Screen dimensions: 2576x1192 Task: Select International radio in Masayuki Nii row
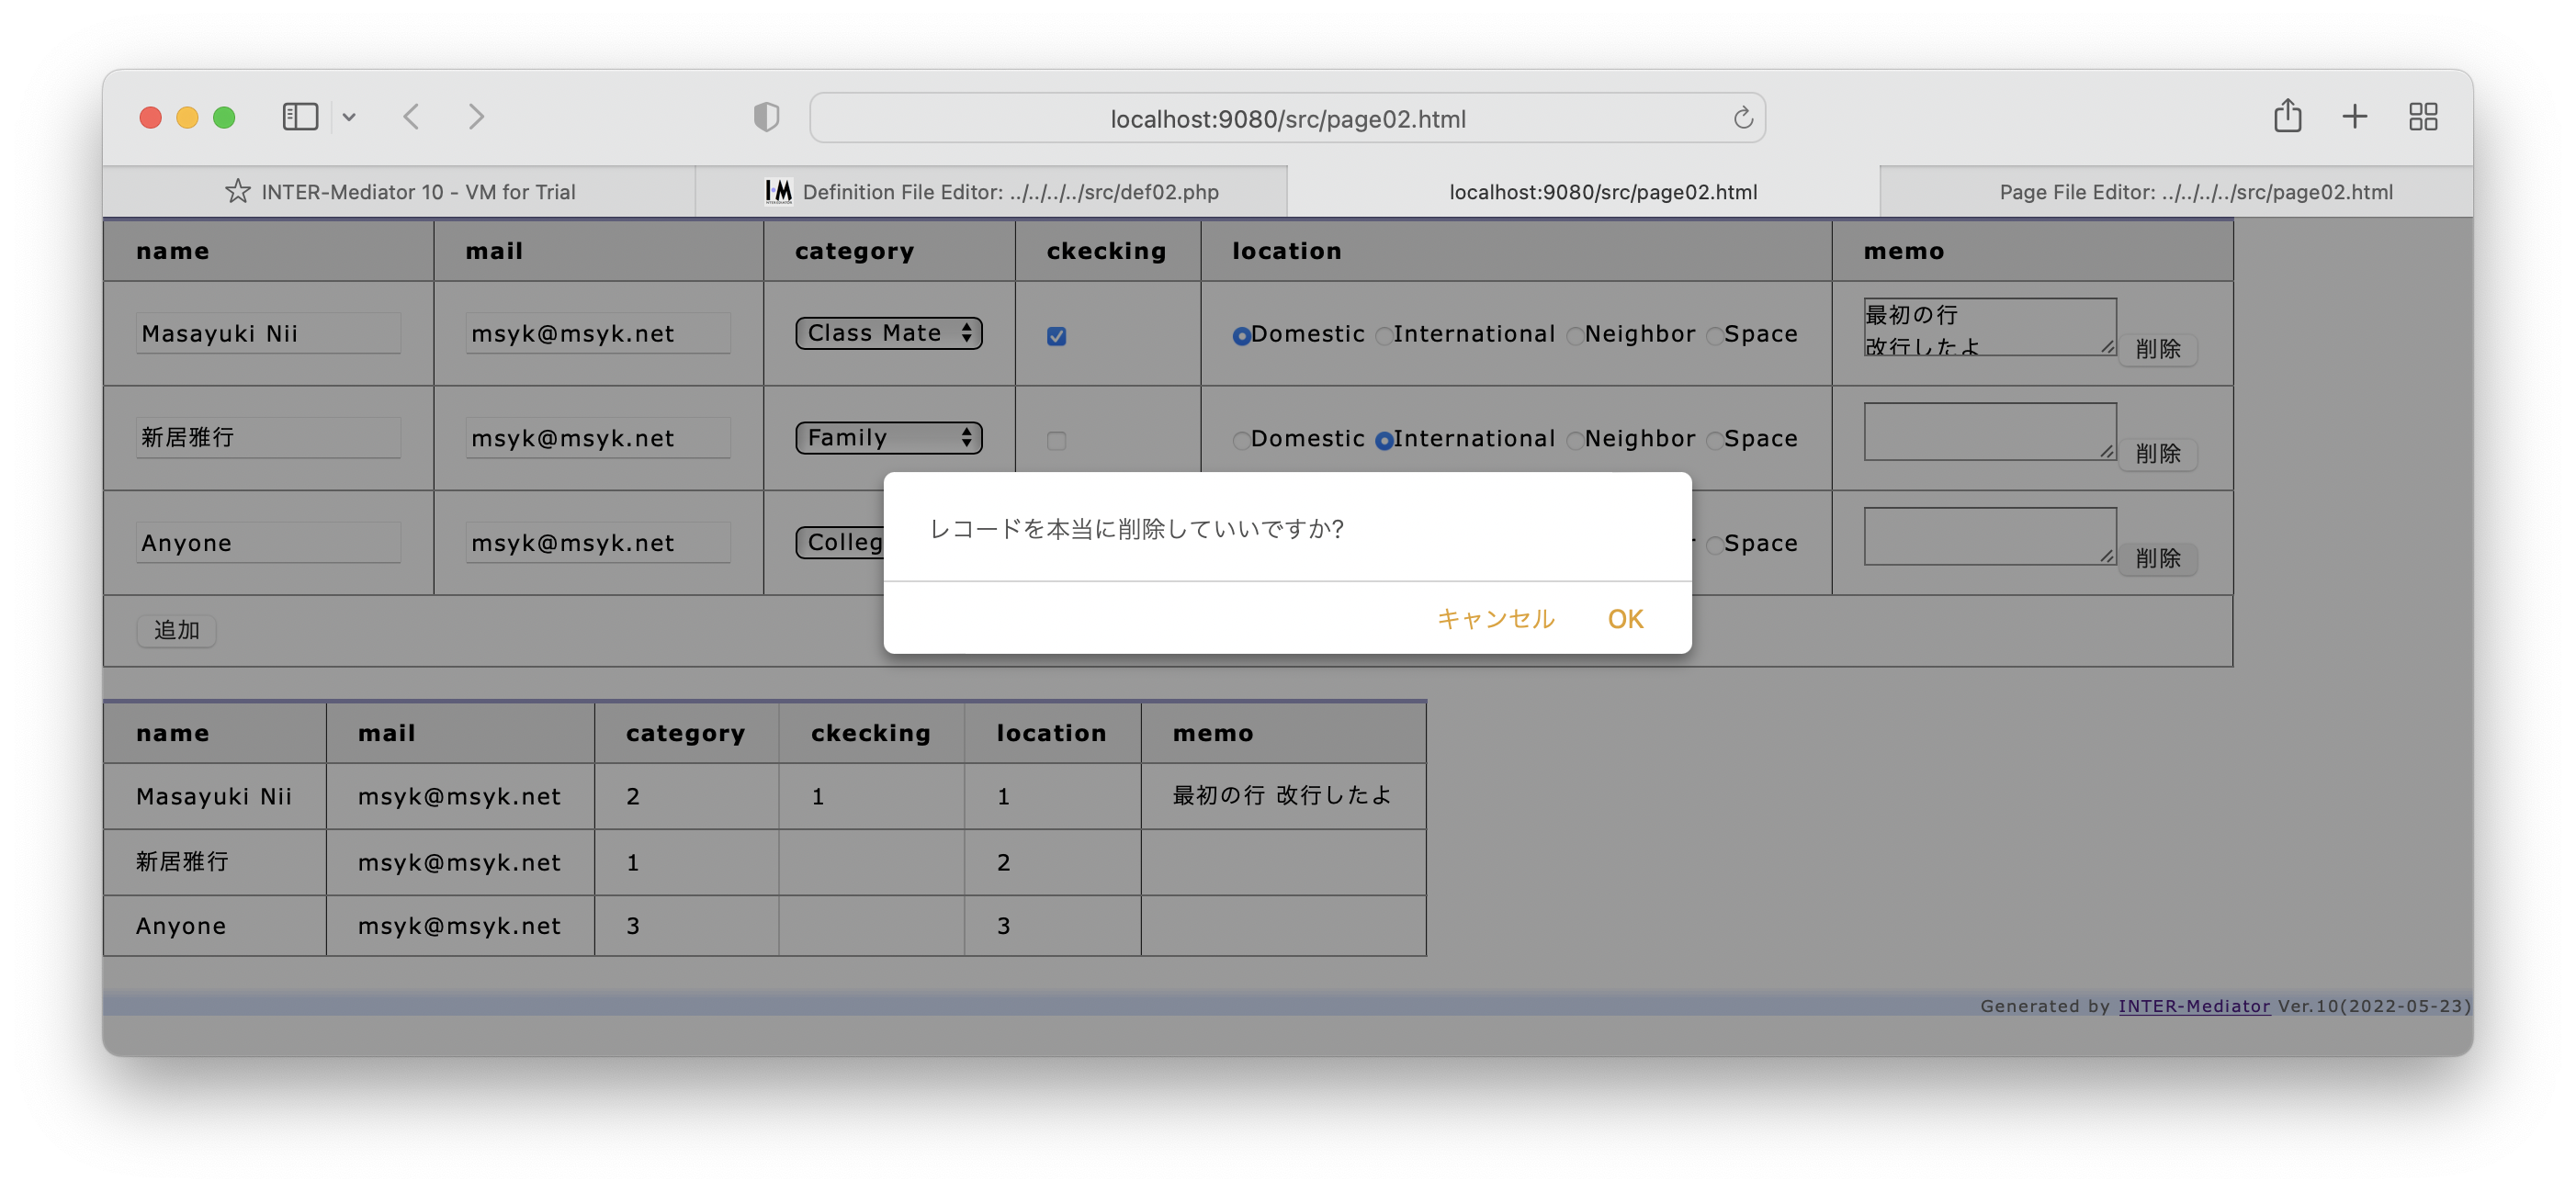coord(1384,336)
